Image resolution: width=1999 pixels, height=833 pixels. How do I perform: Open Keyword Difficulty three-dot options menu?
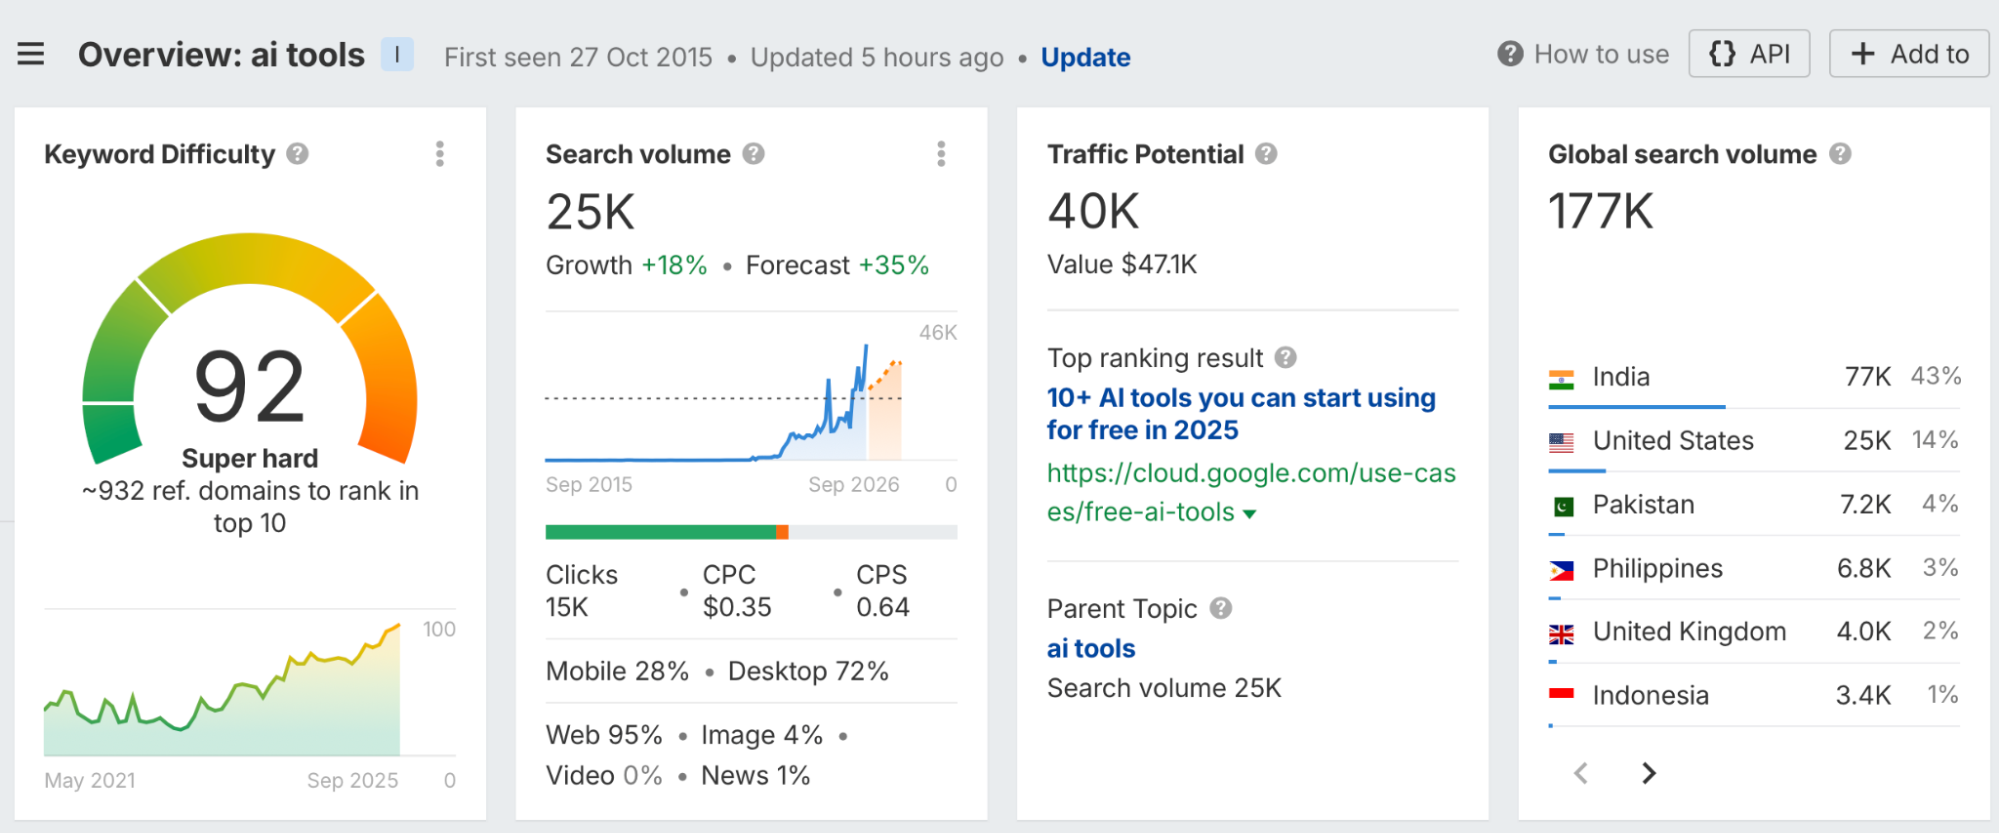pyautogui.click(x=440, y=154)
